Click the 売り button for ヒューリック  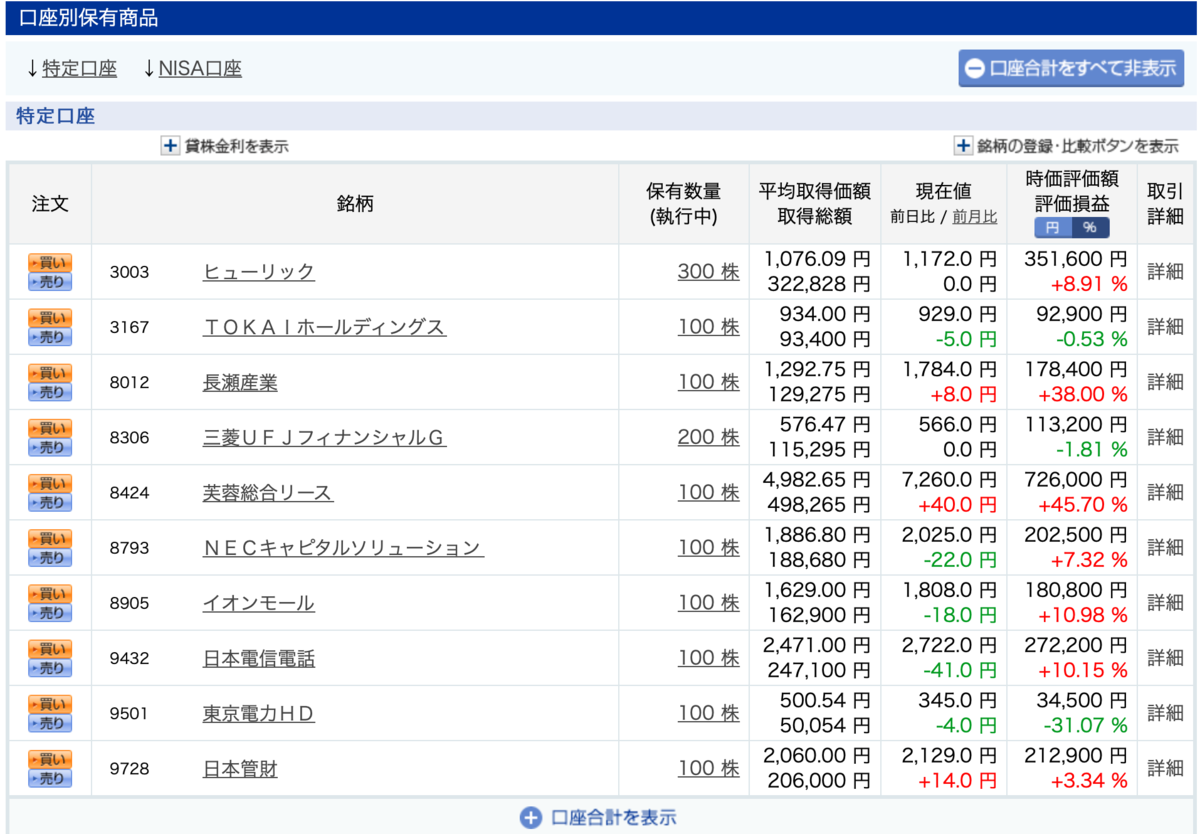[x=49, y=281]
